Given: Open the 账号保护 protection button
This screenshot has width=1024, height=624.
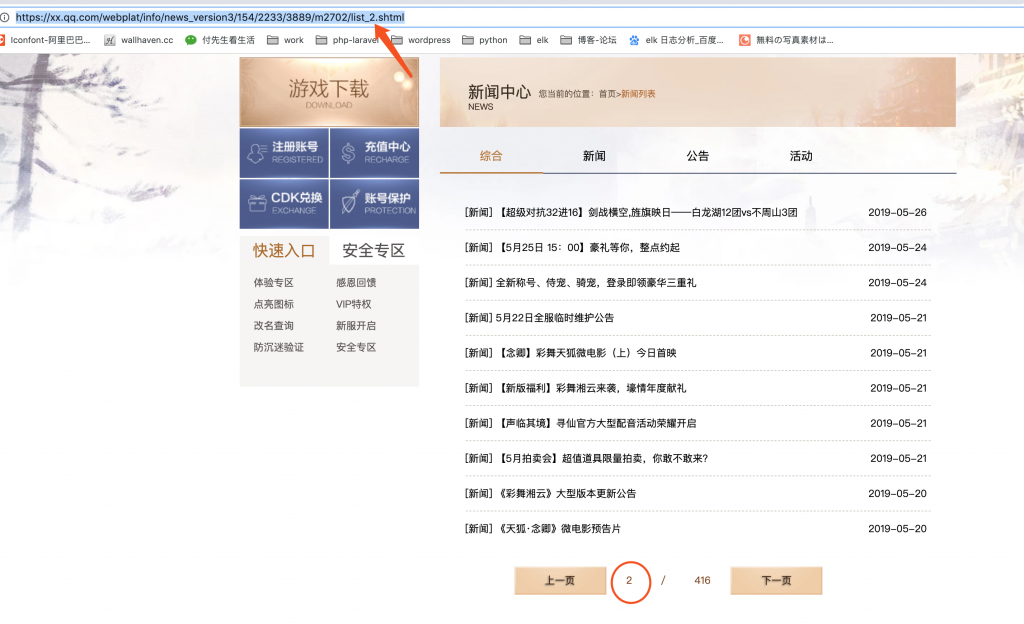Looking at the screenshot, I should pyautogui.click(x=375, y=204).
